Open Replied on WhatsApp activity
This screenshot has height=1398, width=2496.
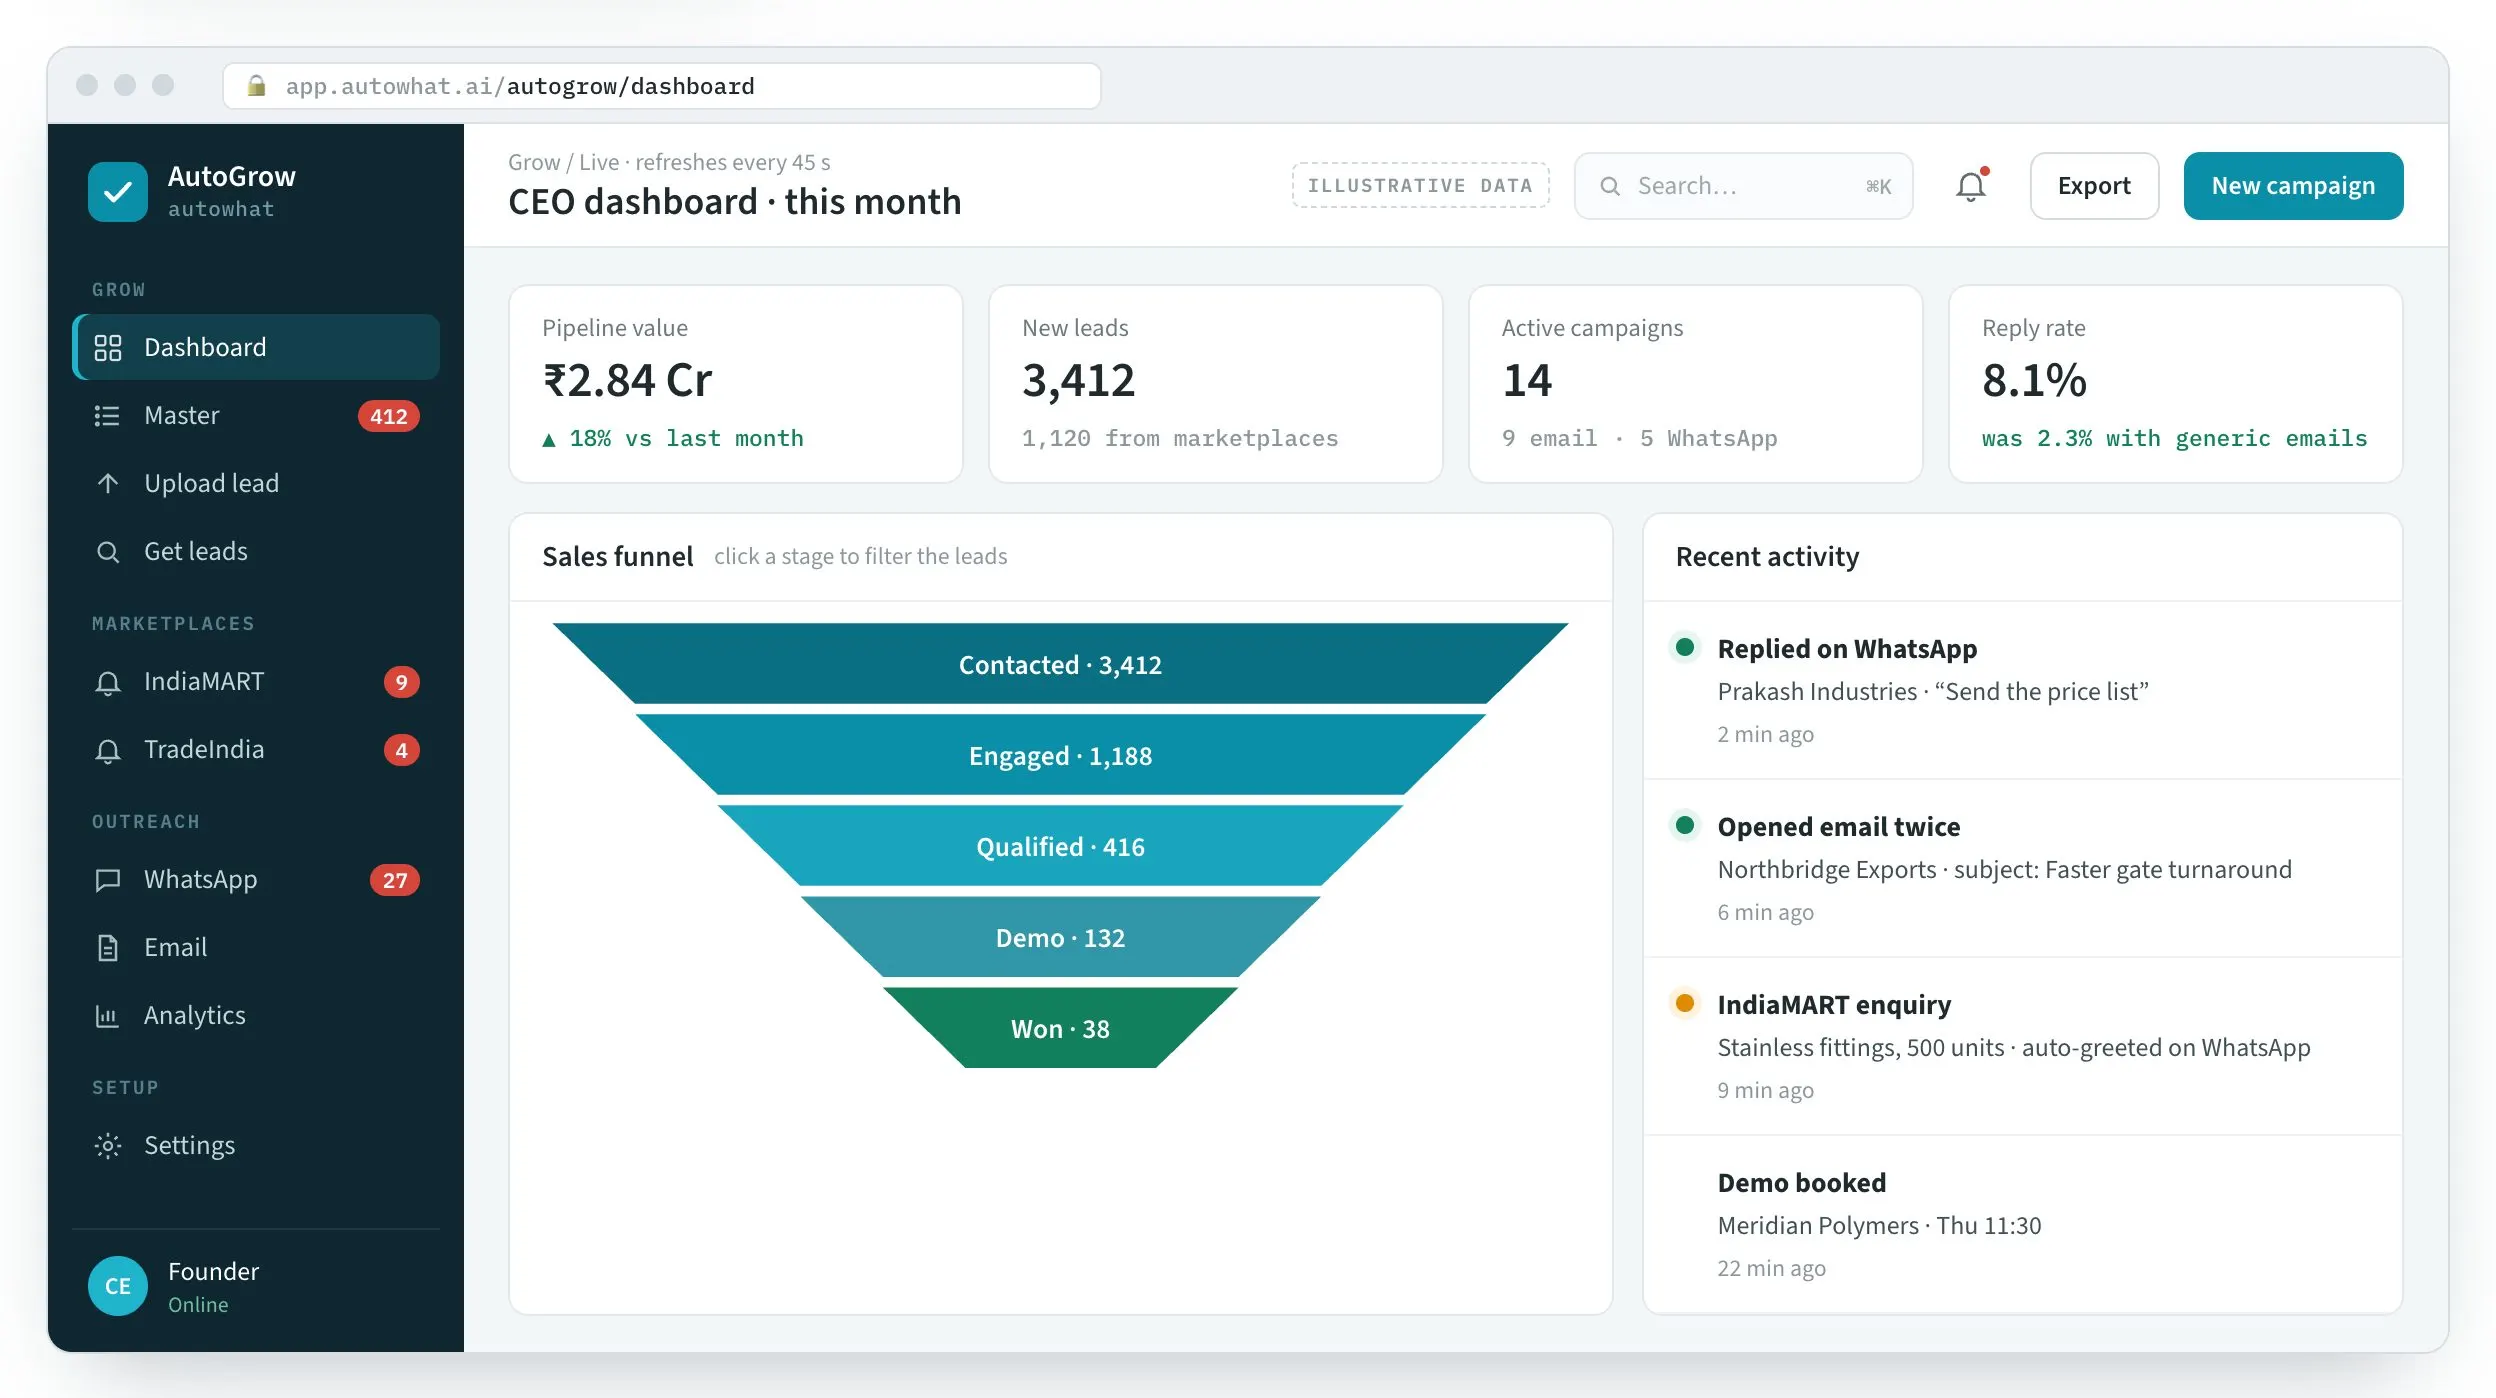[x=2022, y=690]
